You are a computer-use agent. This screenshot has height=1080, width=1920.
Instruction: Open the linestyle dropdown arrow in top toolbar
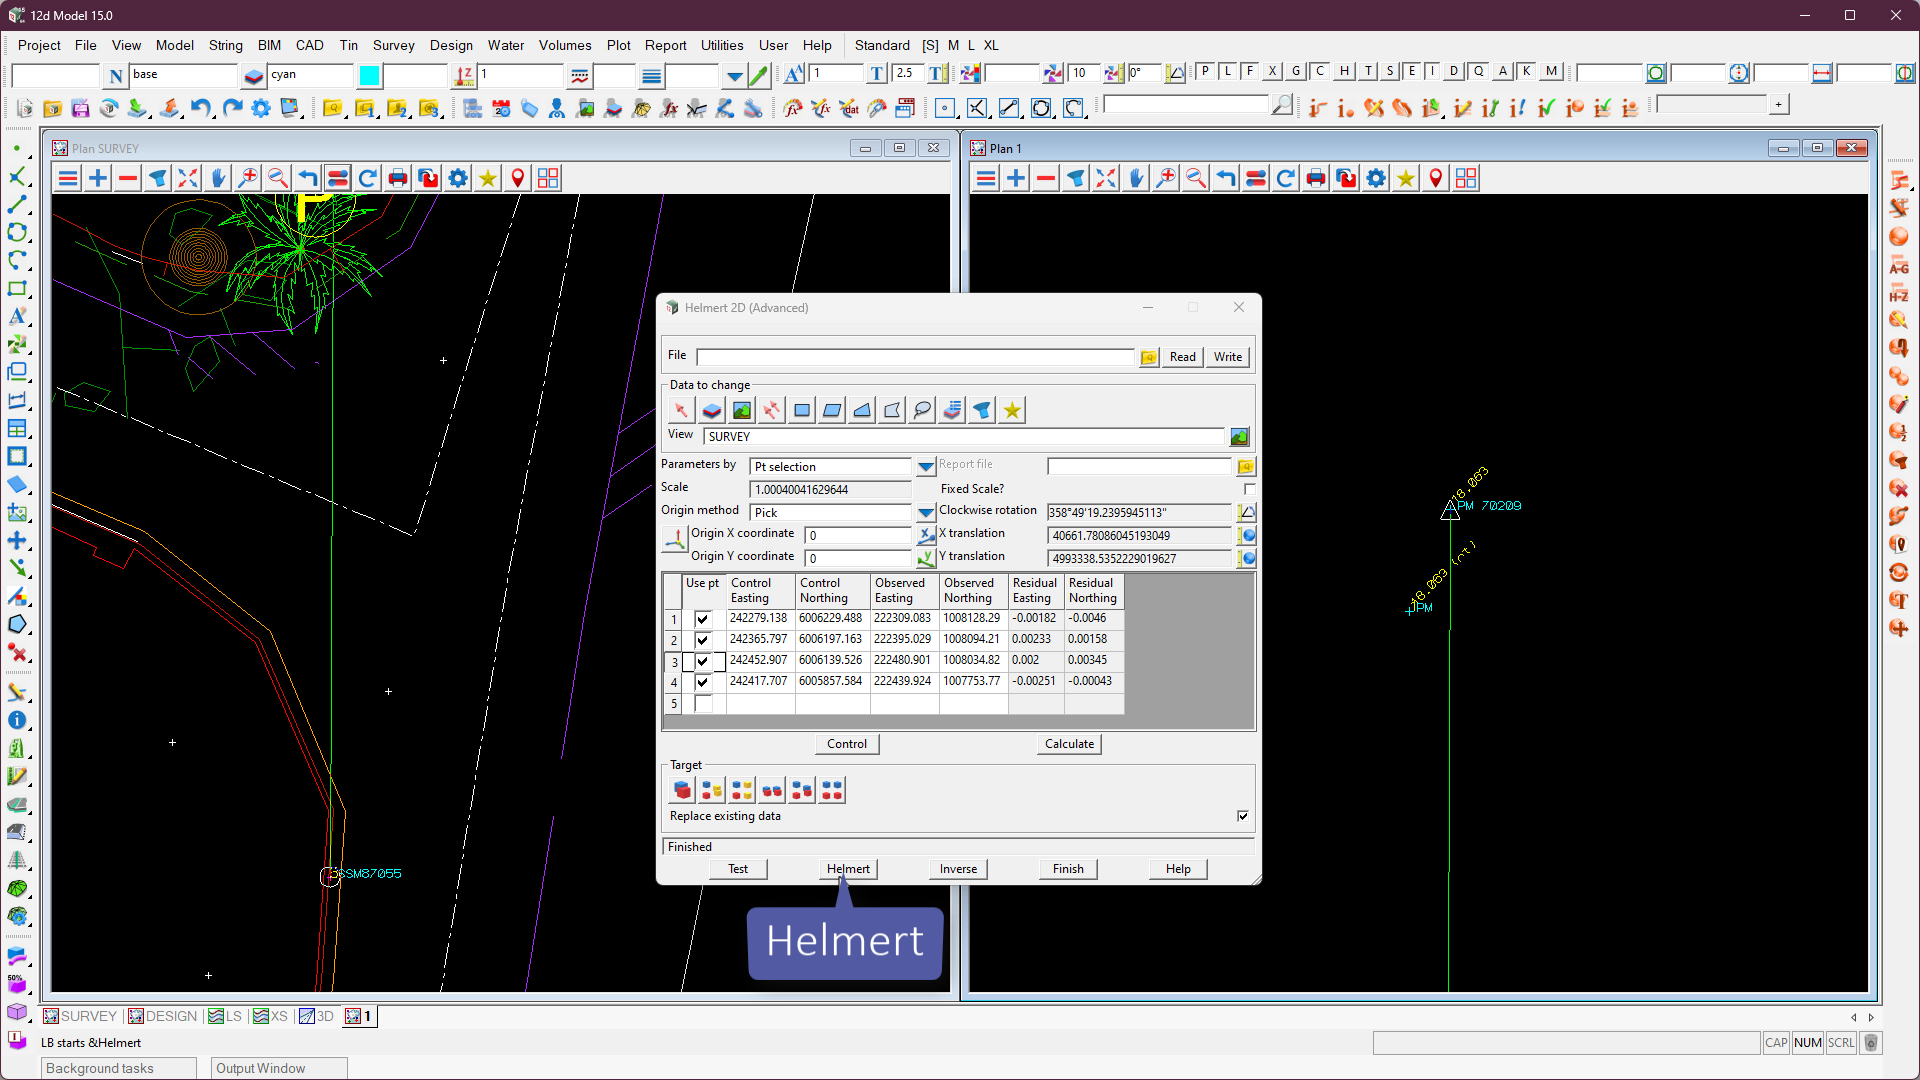735,76
